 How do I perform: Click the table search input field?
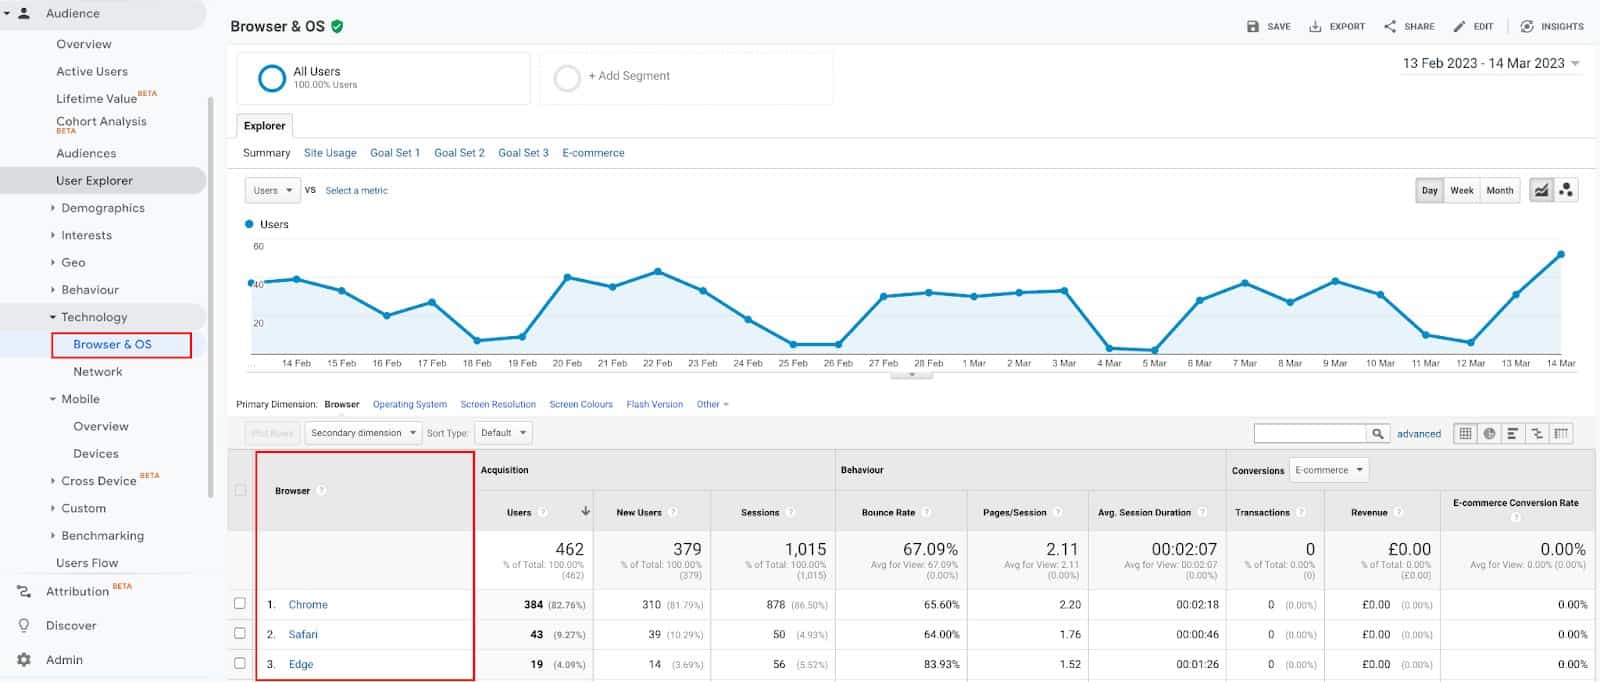[1310, 433]
